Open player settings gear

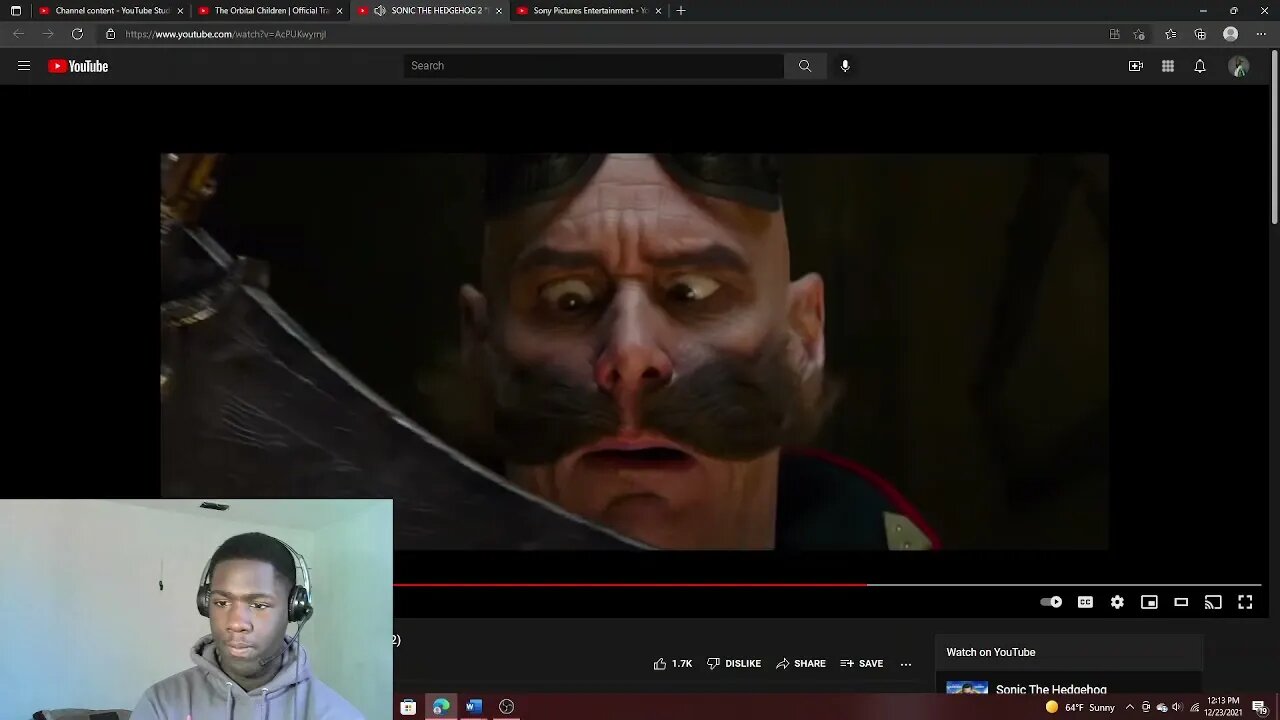tap(1117, 602)
